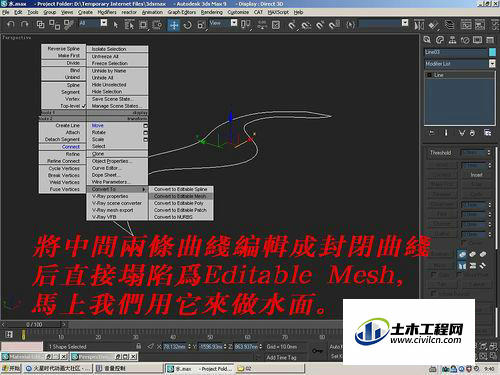Choose Convert to Editable Mesh
The height and width of the screenshot is (375, 500).
[x=180, y=196]
